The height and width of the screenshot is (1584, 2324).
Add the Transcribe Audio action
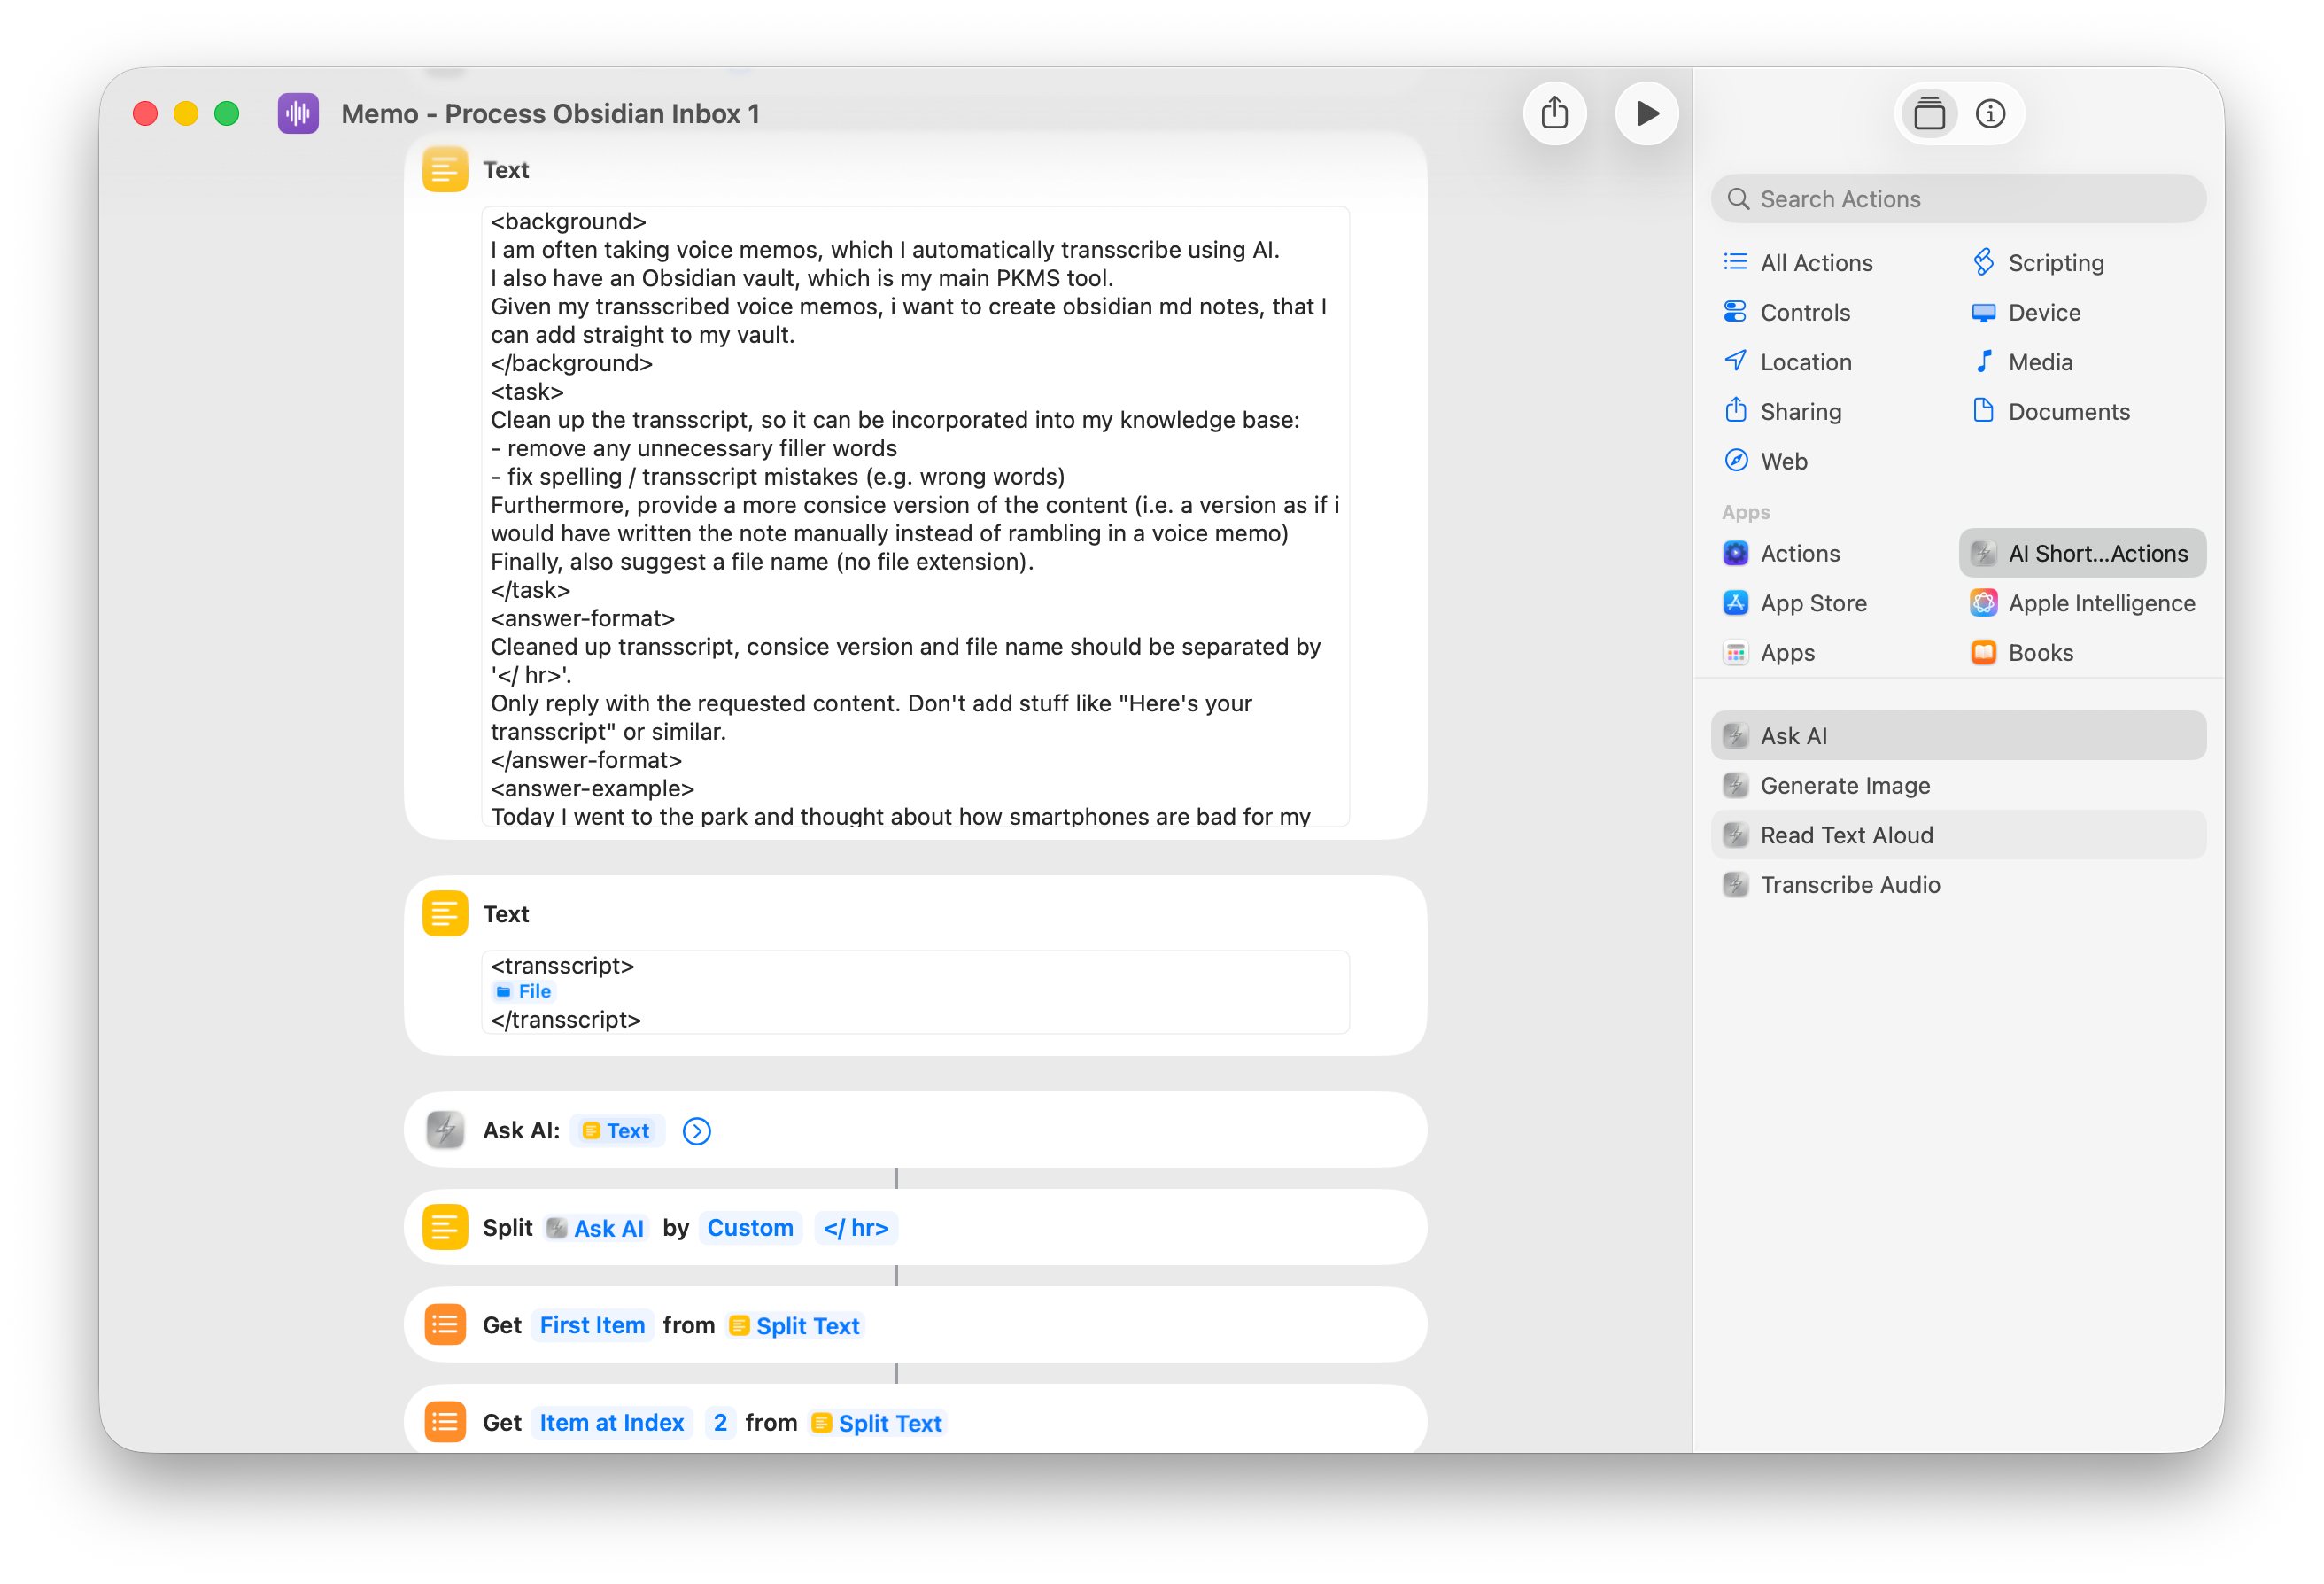1849,885
